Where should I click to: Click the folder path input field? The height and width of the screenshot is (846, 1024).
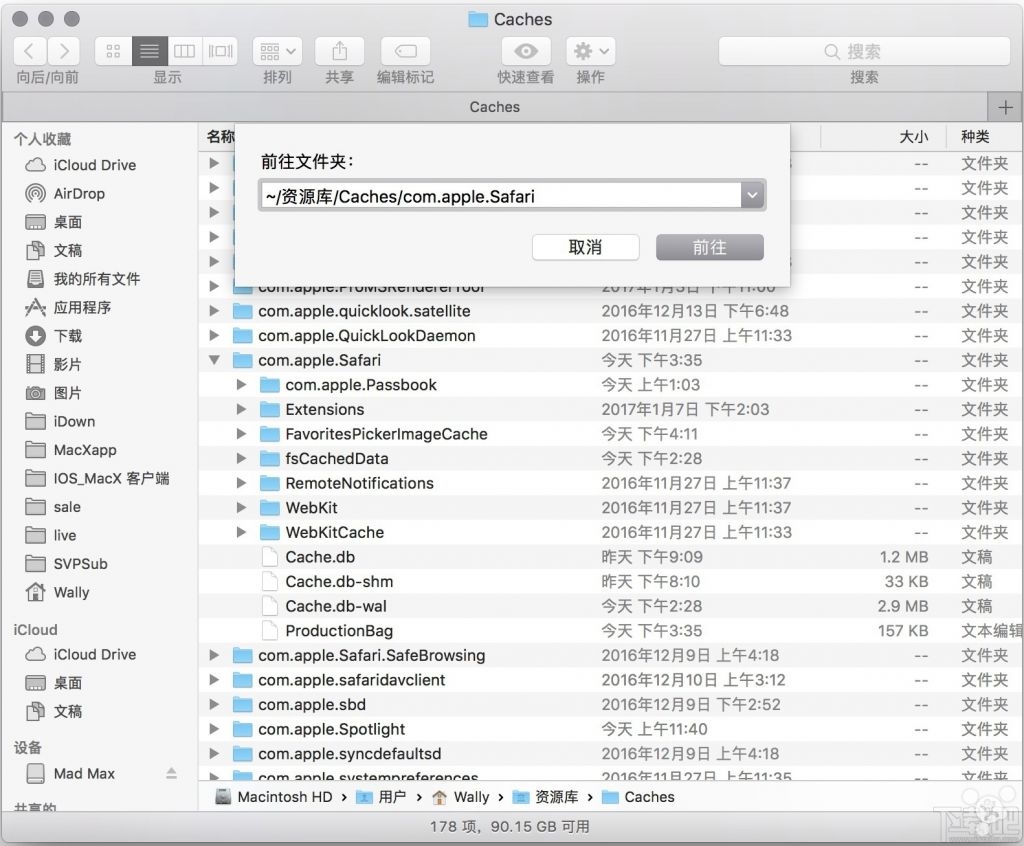pyautogui.click(x=500, y=195)
